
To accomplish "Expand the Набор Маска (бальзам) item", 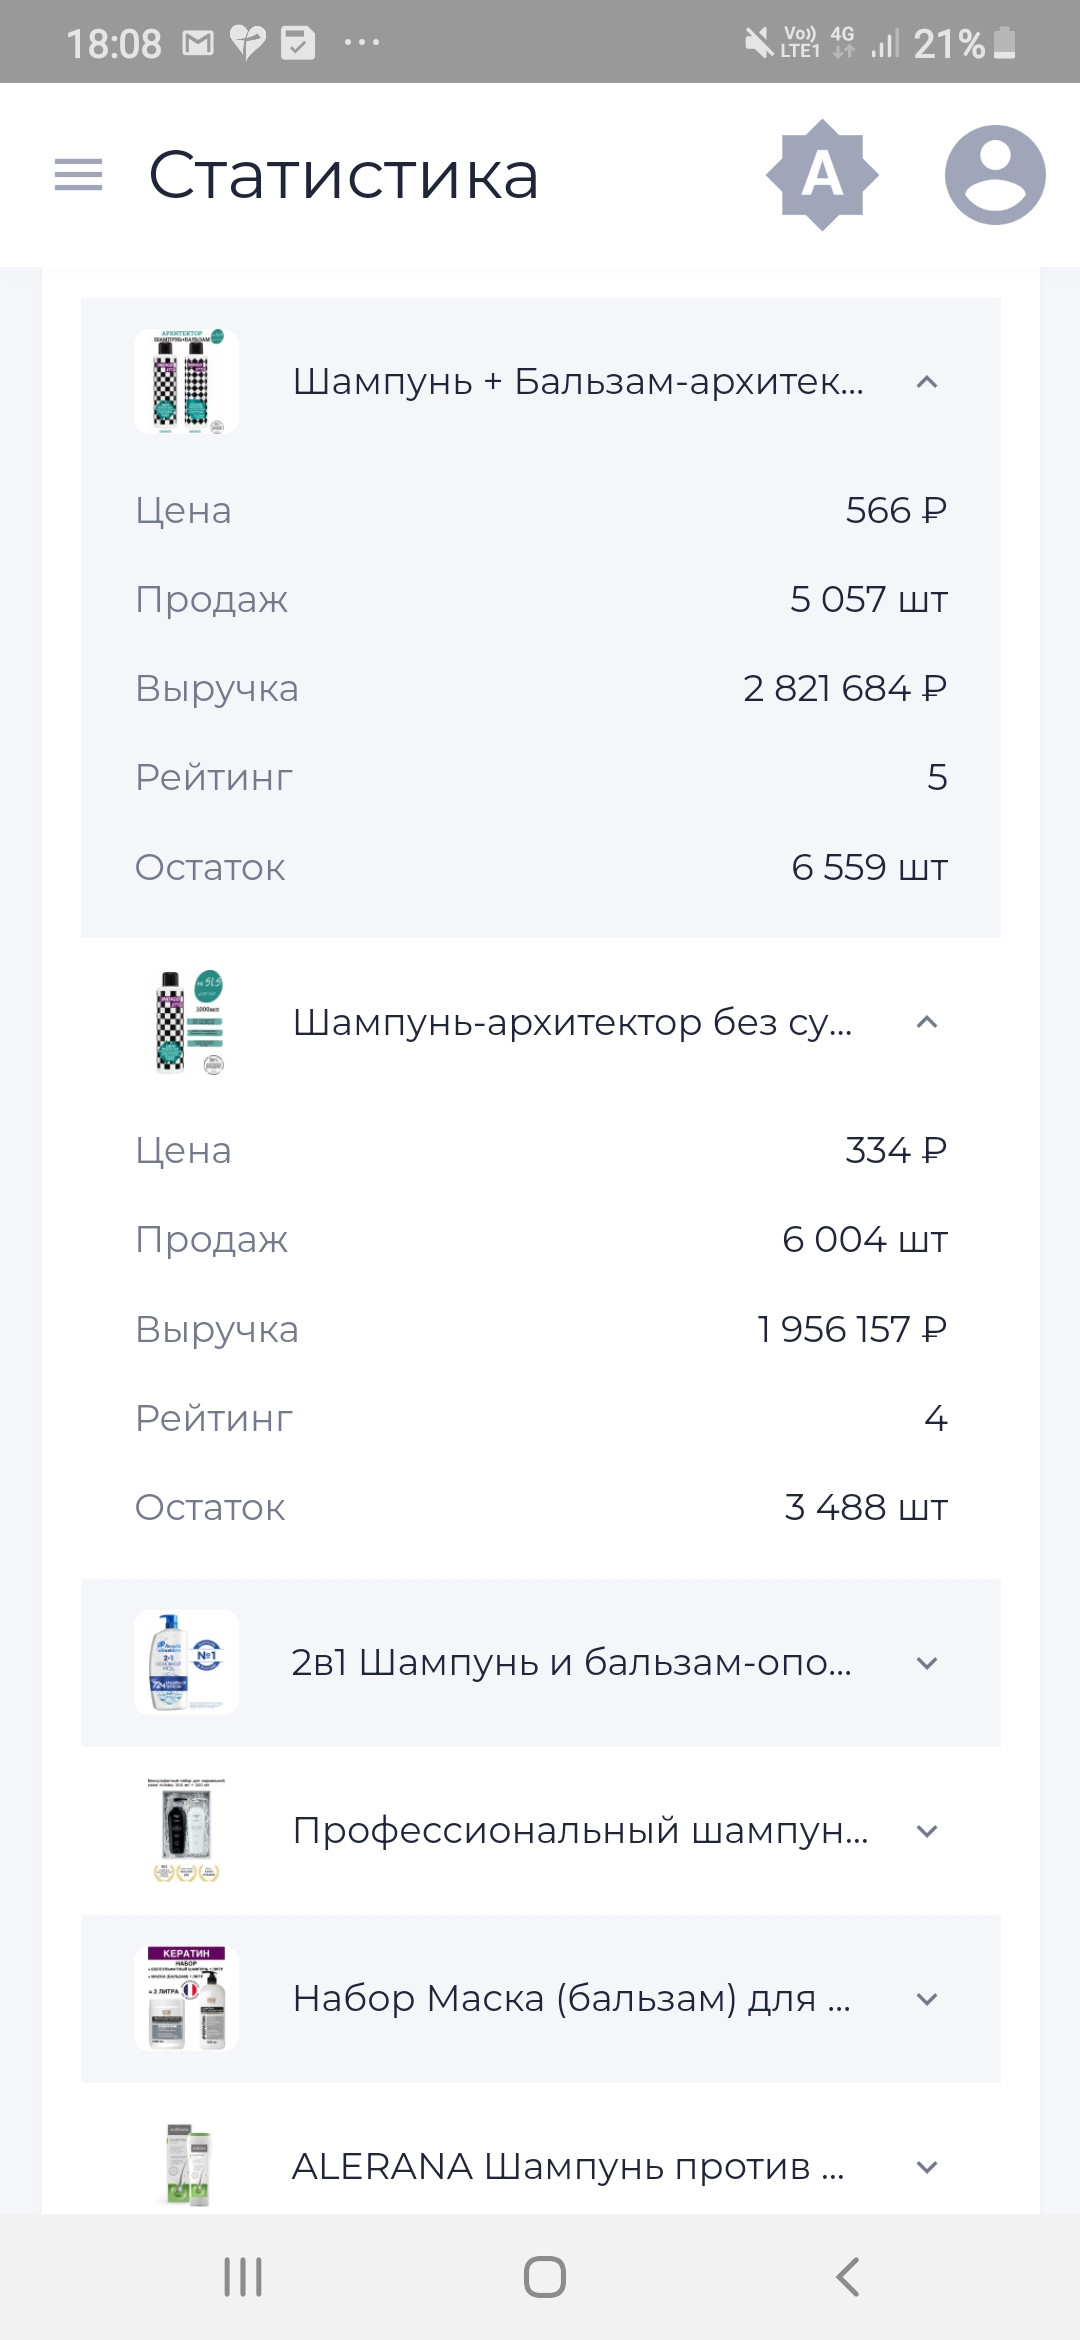I will click(927, 1999).
